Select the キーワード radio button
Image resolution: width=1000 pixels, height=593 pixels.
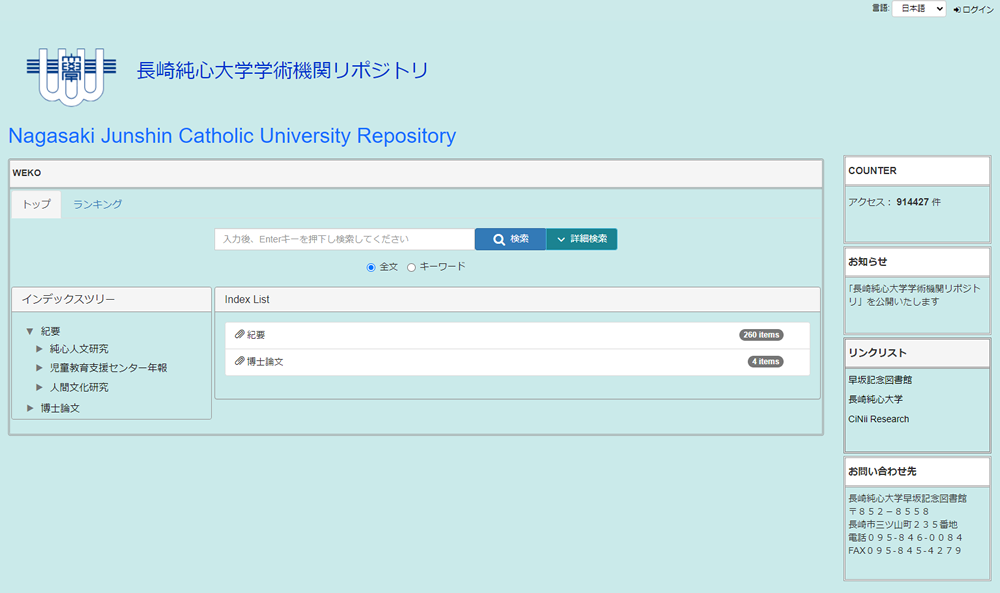pos(411,267)
